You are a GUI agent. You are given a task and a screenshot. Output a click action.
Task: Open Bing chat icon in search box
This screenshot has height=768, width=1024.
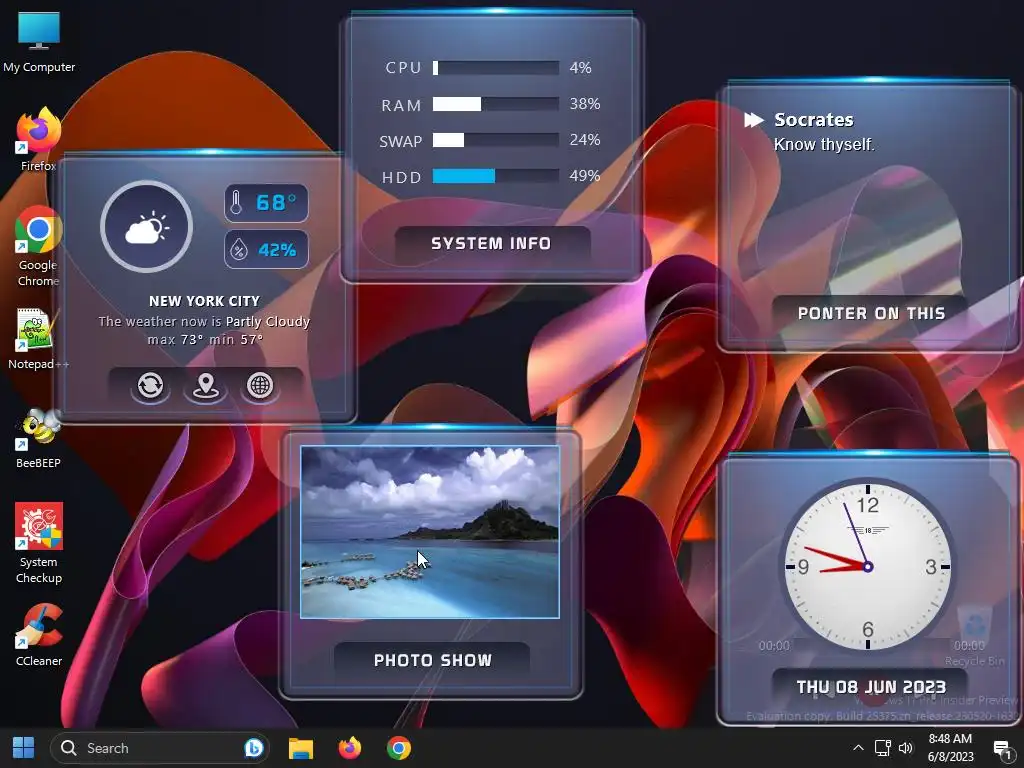(253, 748)
